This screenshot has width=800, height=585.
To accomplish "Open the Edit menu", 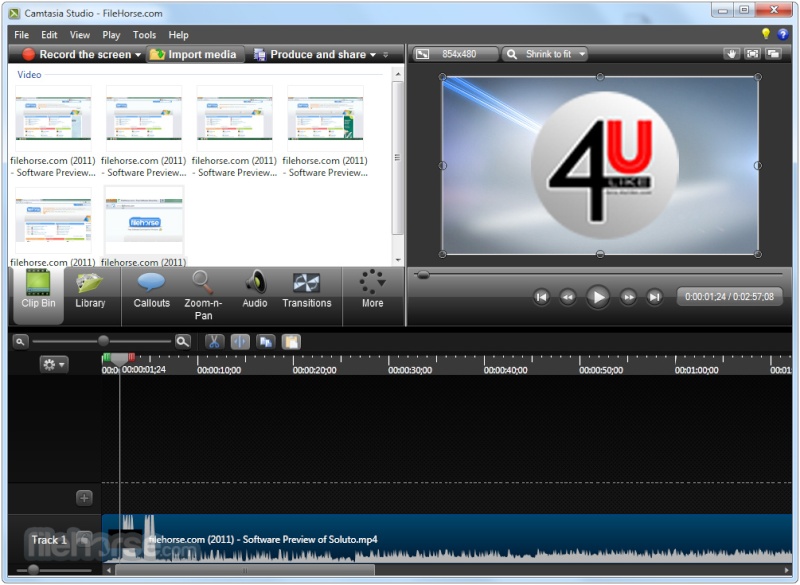I will click(x=49, y=35).
